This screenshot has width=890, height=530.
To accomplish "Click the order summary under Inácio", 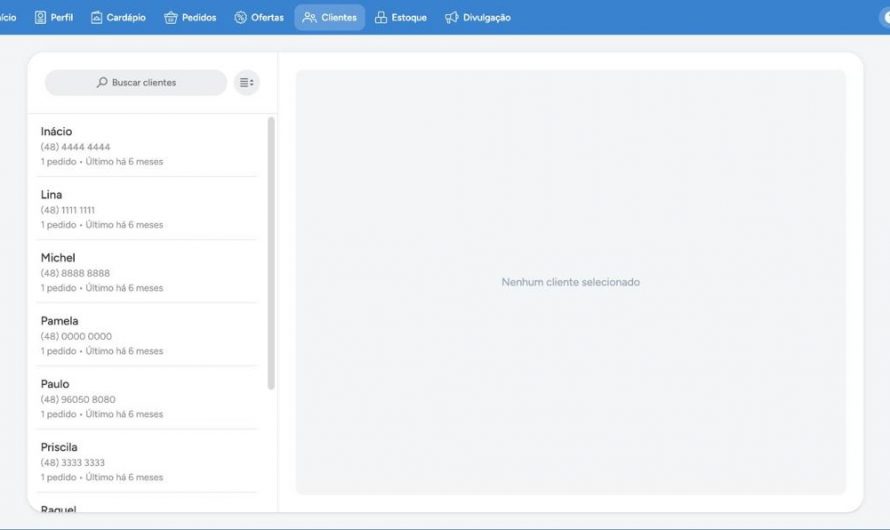I will click(x=102, y=162).
